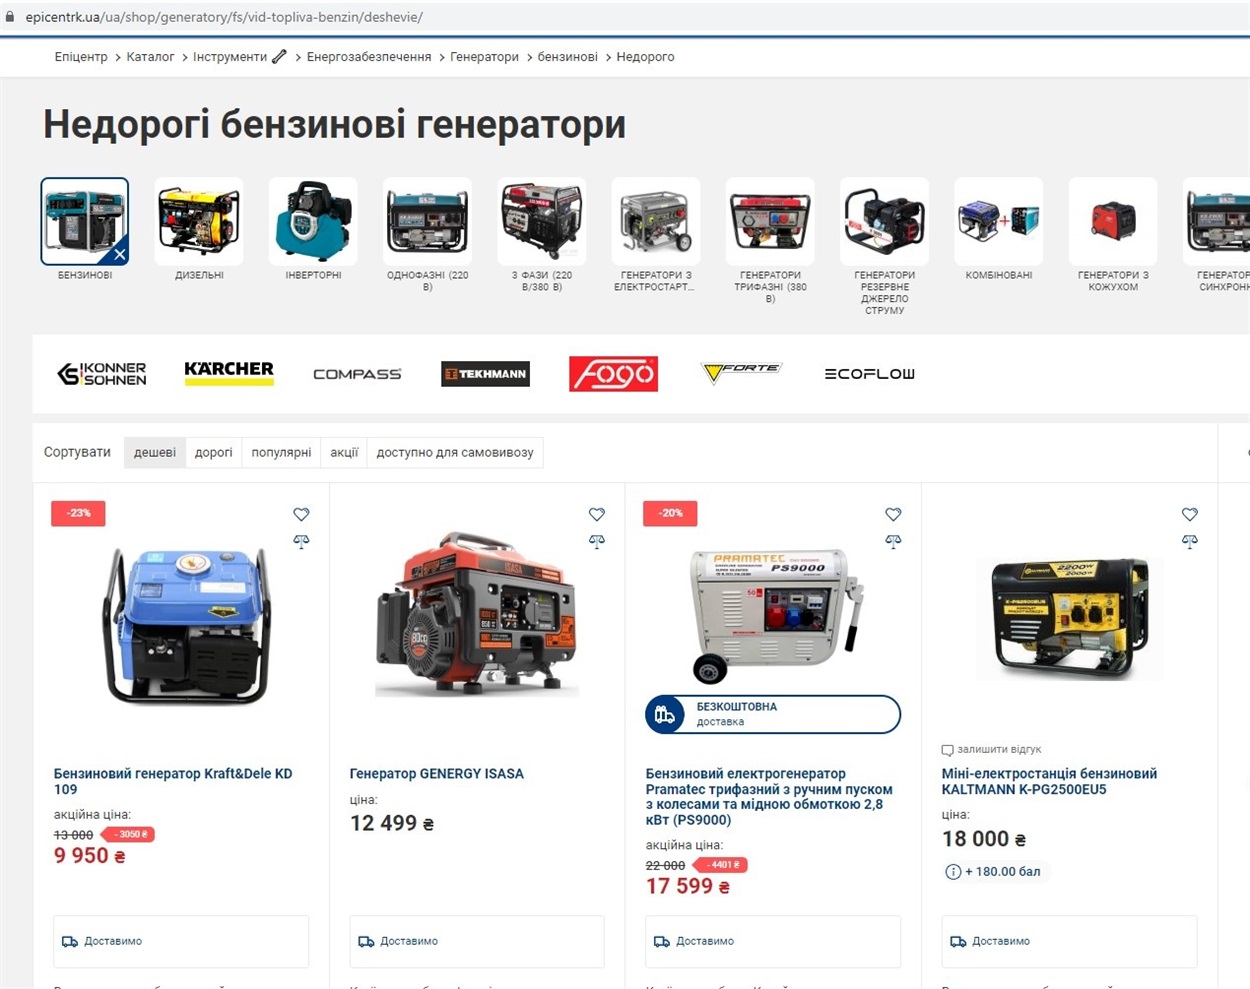This screenshot has height=989, width=1250.
Task: Click Доставимо under GENERGY ISASA
Action: tap(477, 942)
